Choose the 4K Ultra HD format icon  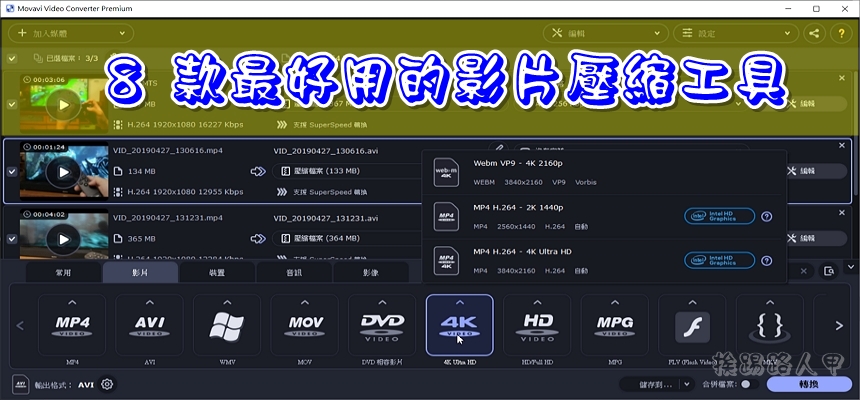(x=460, y=325)
